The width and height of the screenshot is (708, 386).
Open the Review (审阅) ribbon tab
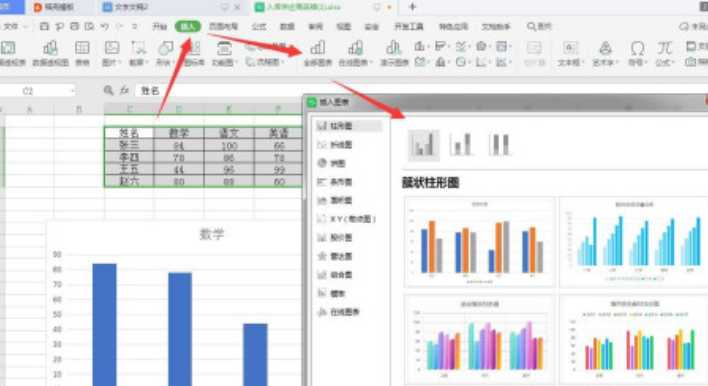tap(315, 27)
